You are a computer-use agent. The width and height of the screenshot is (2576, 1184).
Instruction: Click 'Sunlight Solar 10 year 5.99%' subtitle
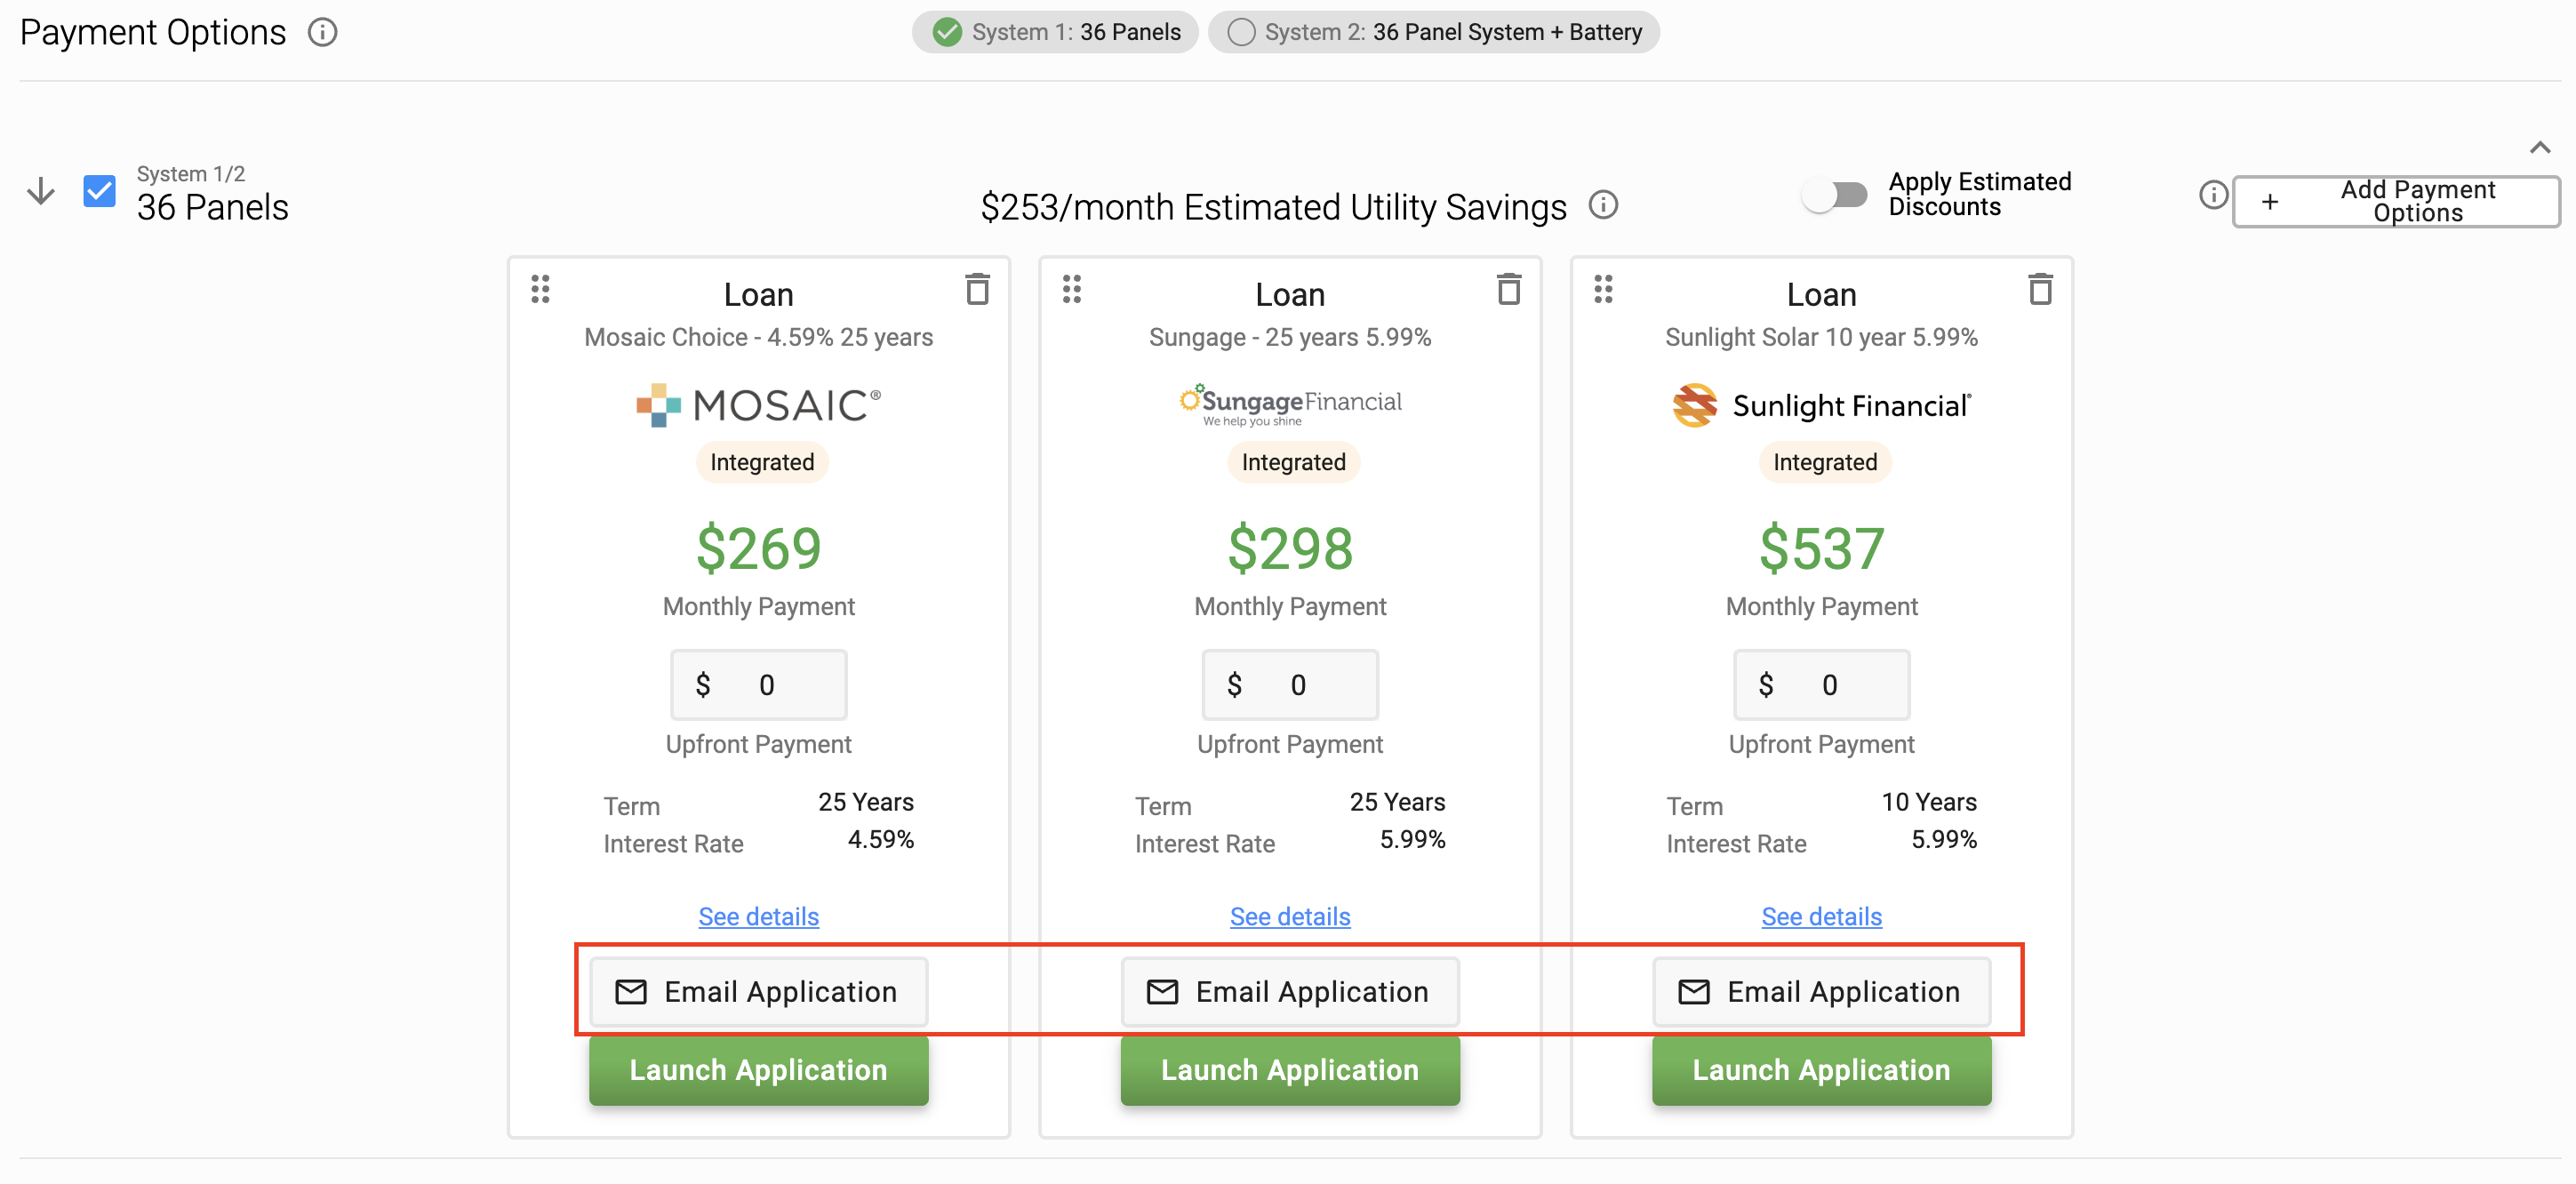tap(1821, 337)
